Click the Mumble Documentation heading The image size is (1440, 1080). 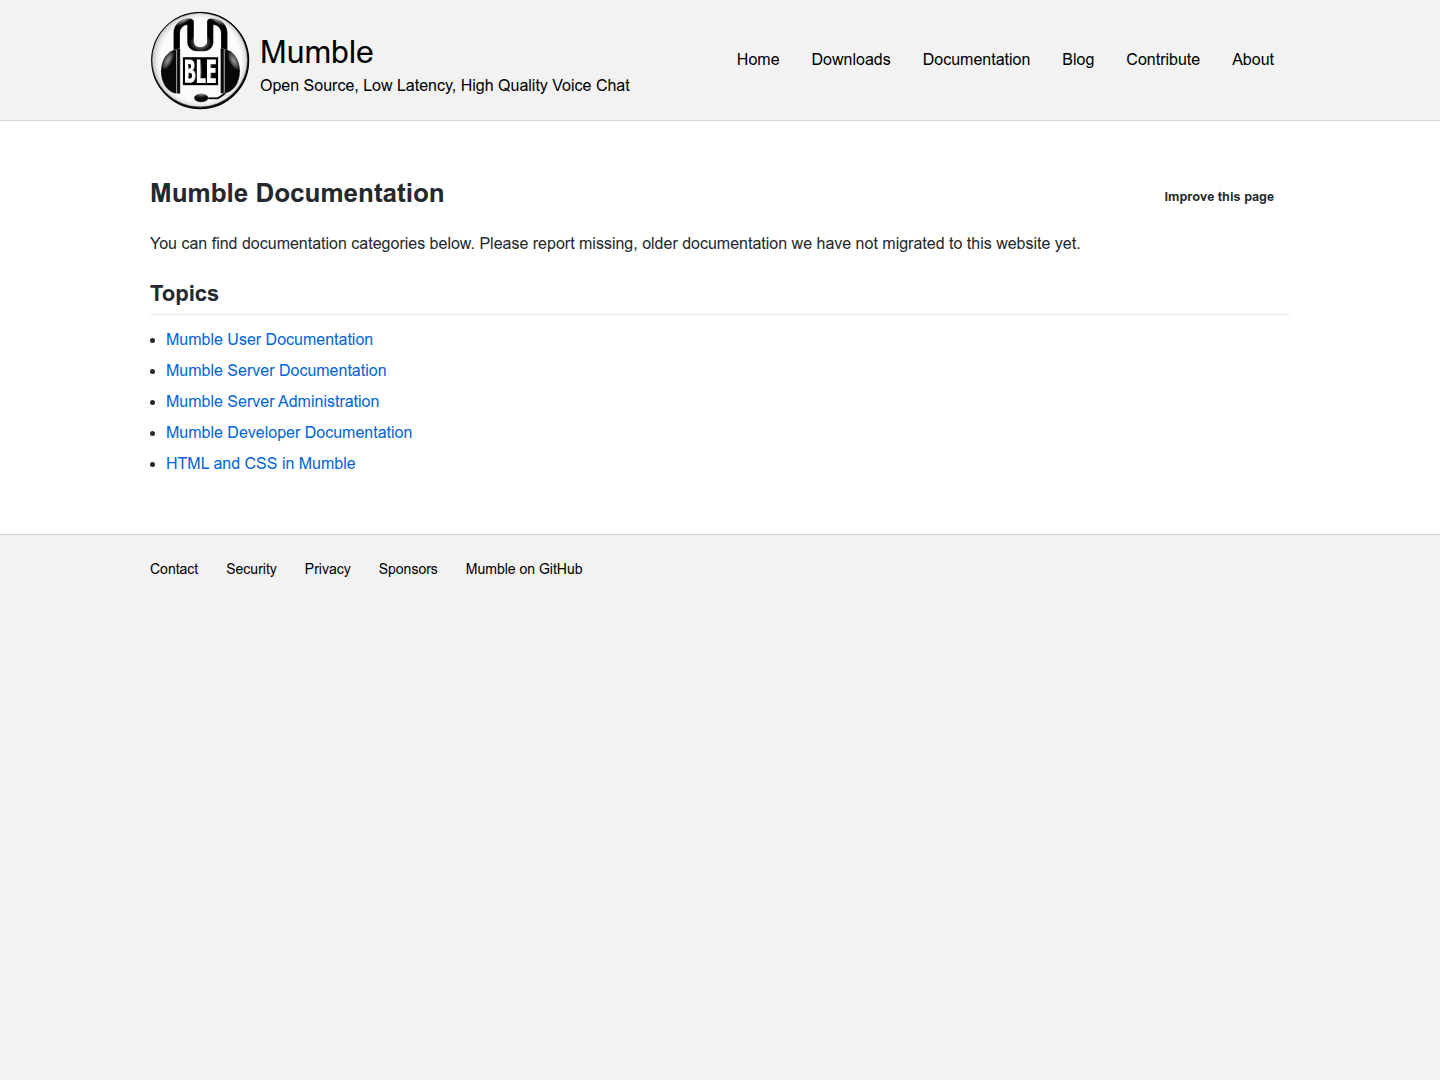[297, 193]
